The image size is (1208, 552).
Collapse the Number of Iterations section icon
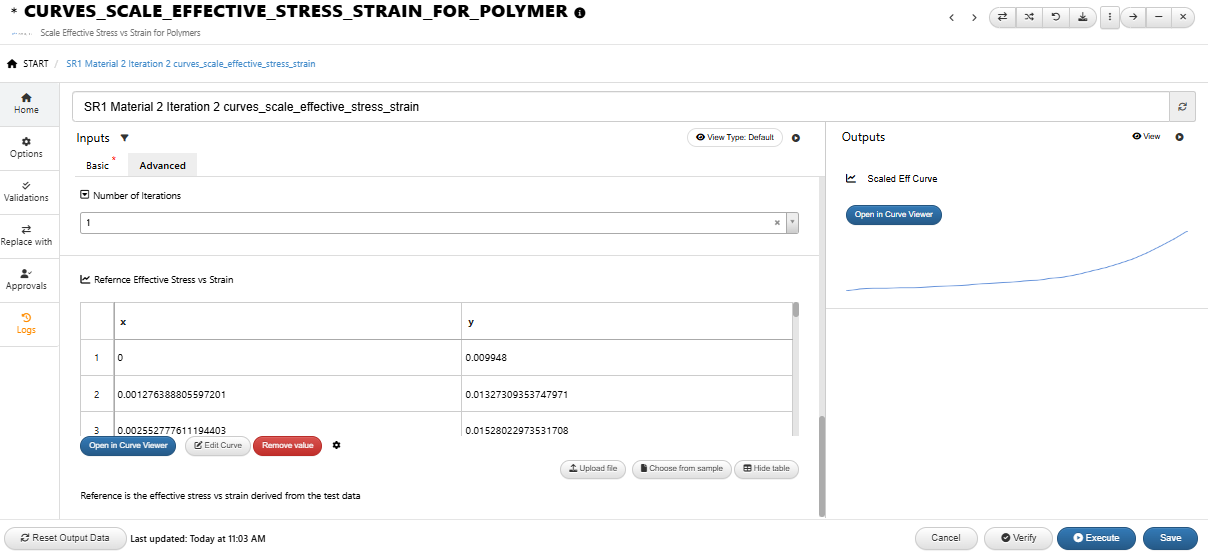pyautogui.click(x=85, y=196)
